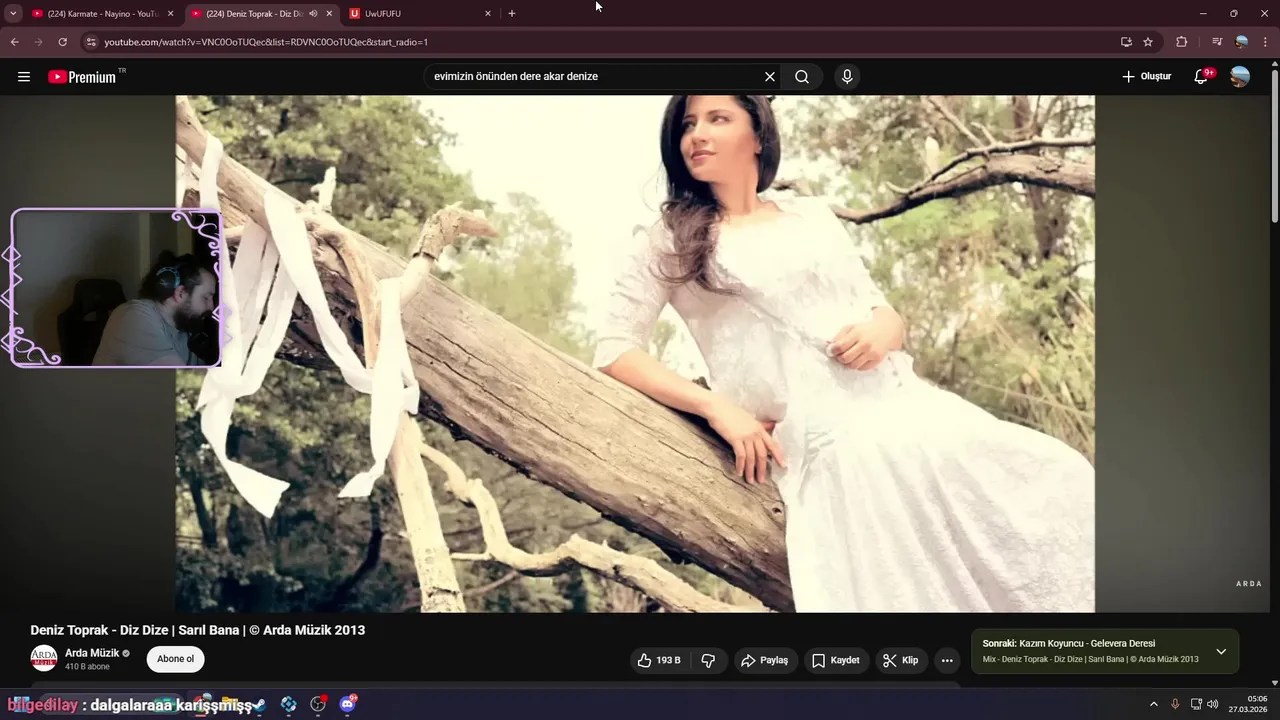Subscribe with the Abone ol button
The width and height of the screenshot is (1280, 720).
175,659
